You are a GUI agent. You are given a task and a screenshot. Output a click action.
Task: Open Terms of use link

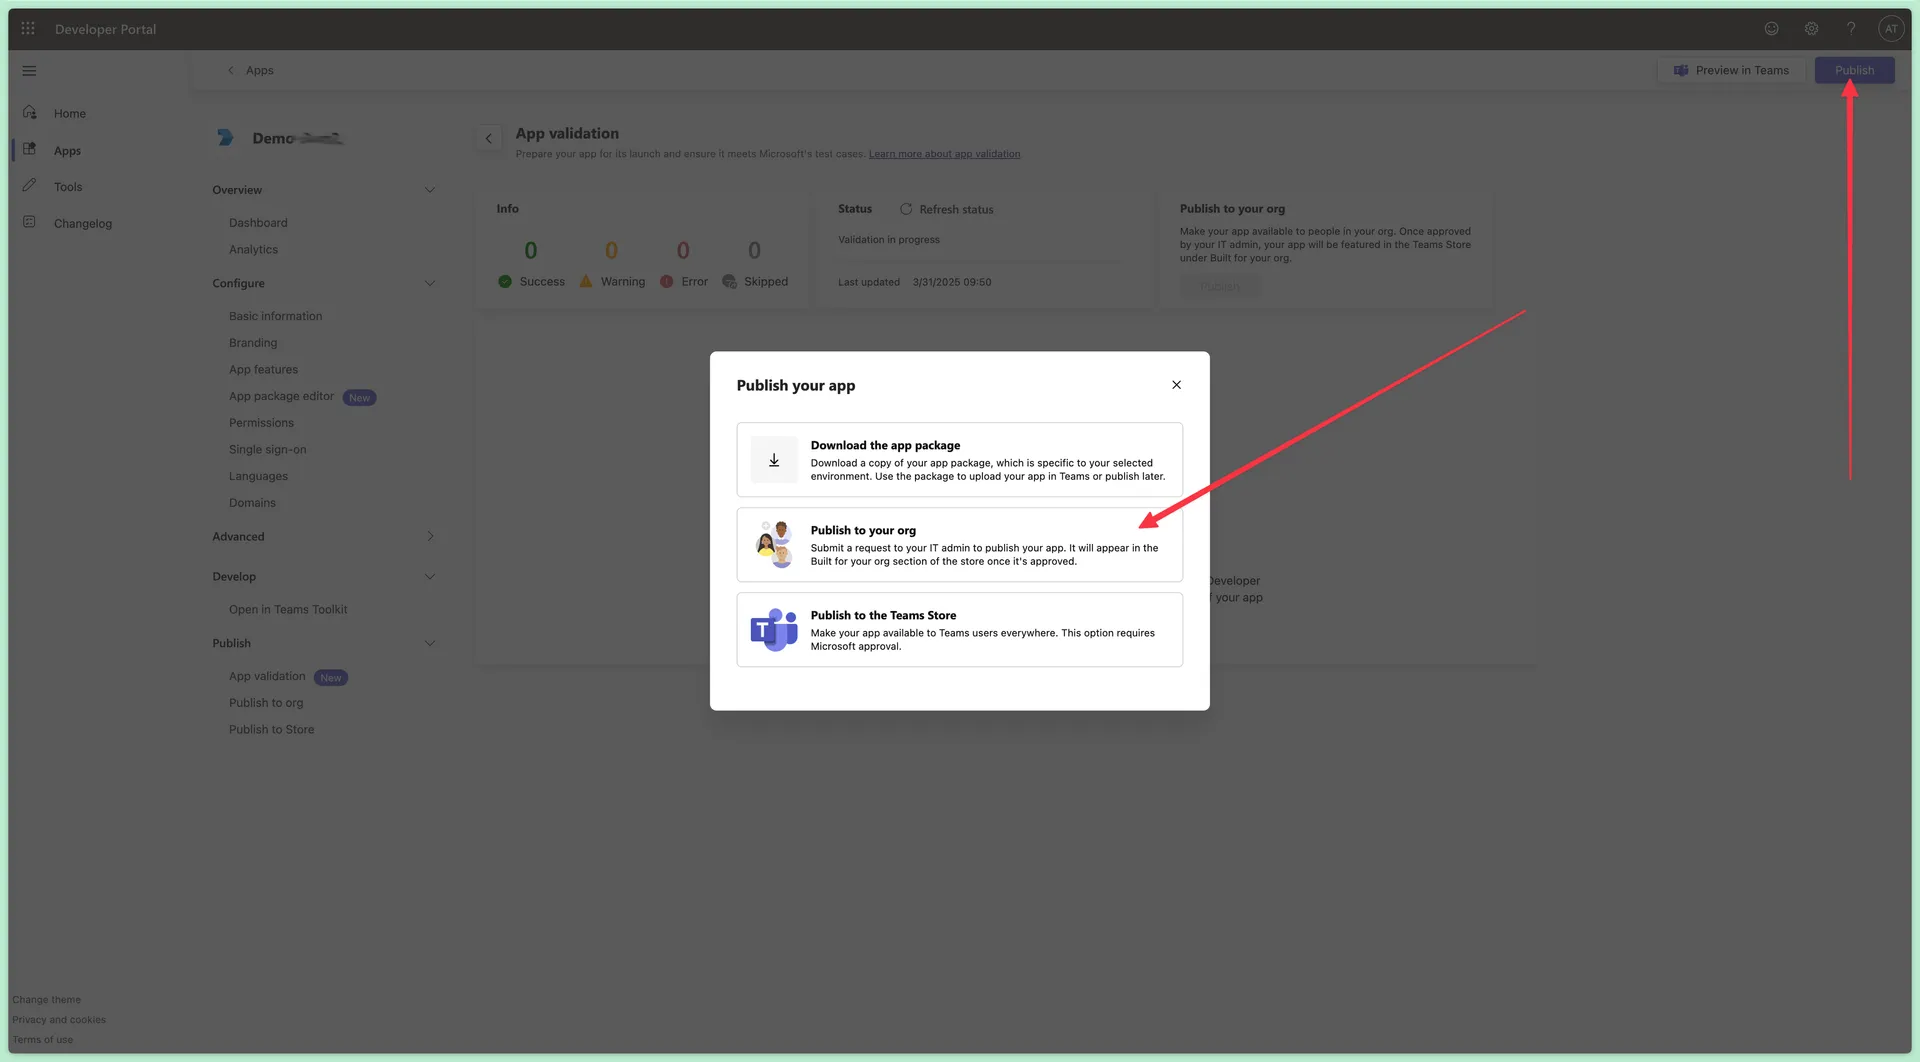tap(42, 1040)
